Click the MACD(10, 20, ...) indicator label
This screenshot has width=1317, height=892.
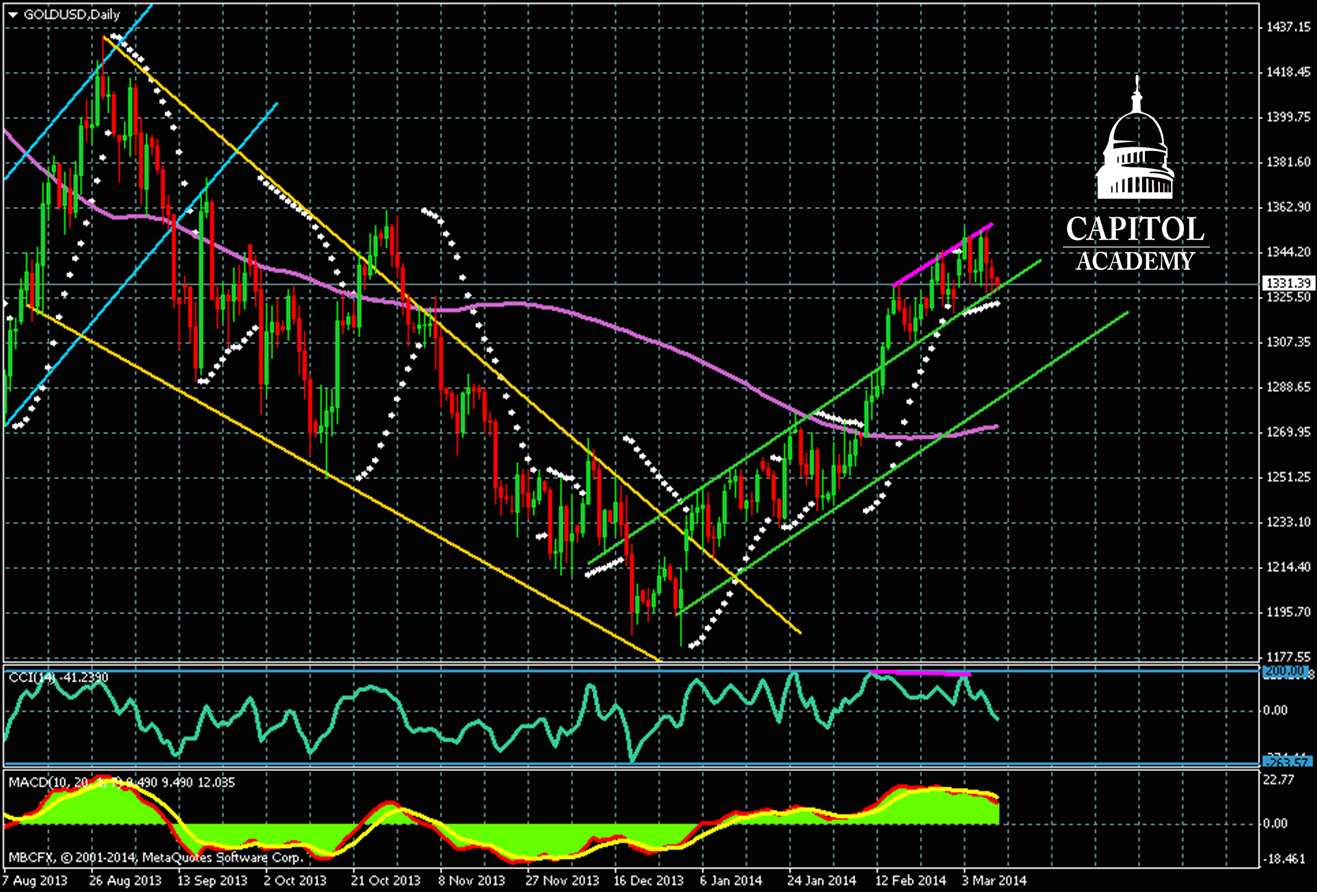[121, 783]
